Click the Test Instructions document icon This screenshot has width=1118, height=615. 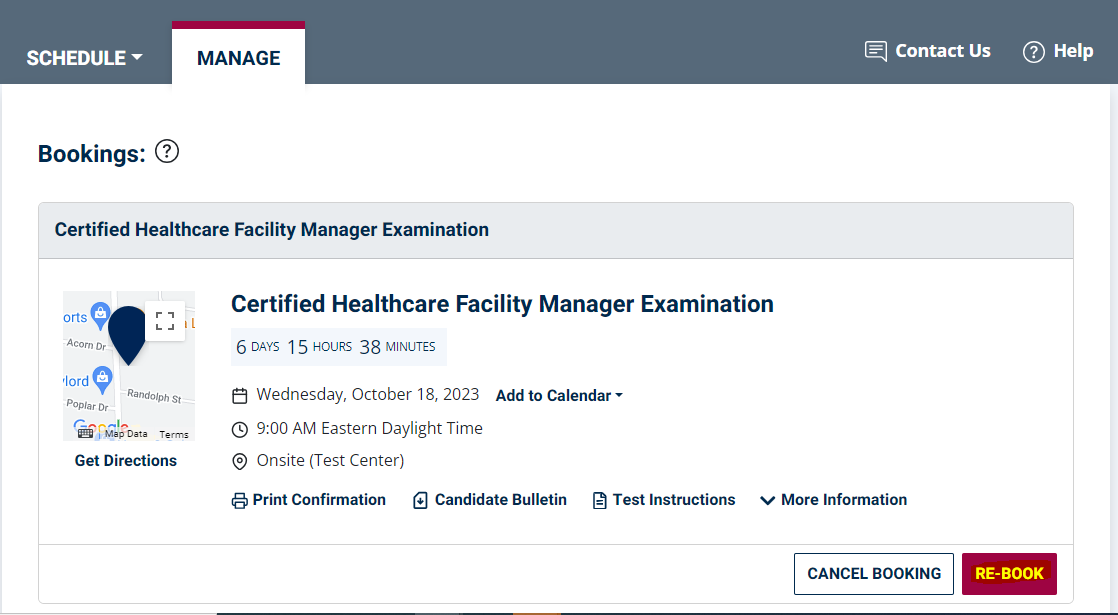pyautogui.click(x=600, y=500)
